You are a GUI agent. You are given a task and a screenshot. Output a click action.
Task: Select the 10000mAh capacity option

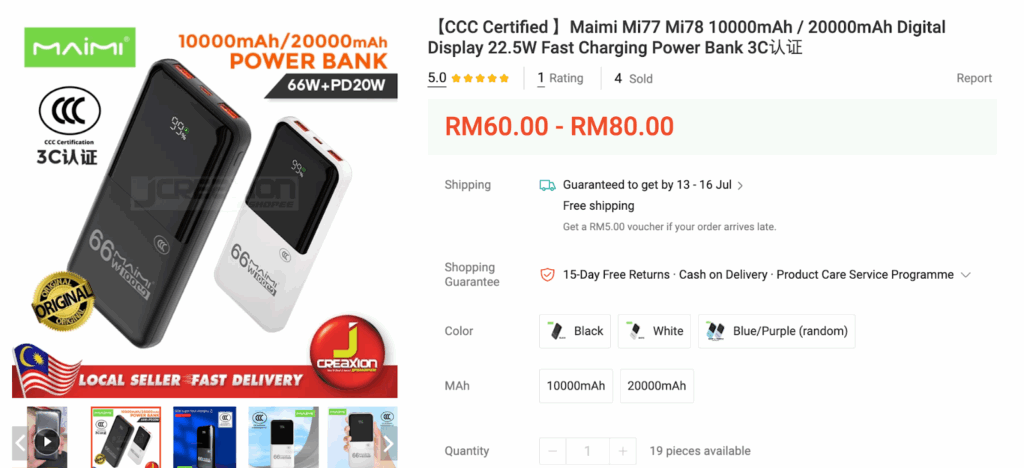point(575,386)
